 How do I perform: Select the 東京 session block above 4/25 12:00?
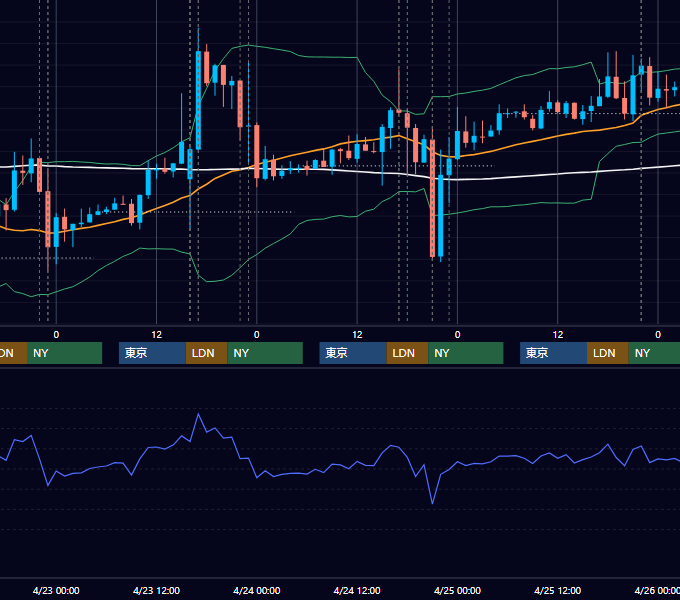(553, 353)
